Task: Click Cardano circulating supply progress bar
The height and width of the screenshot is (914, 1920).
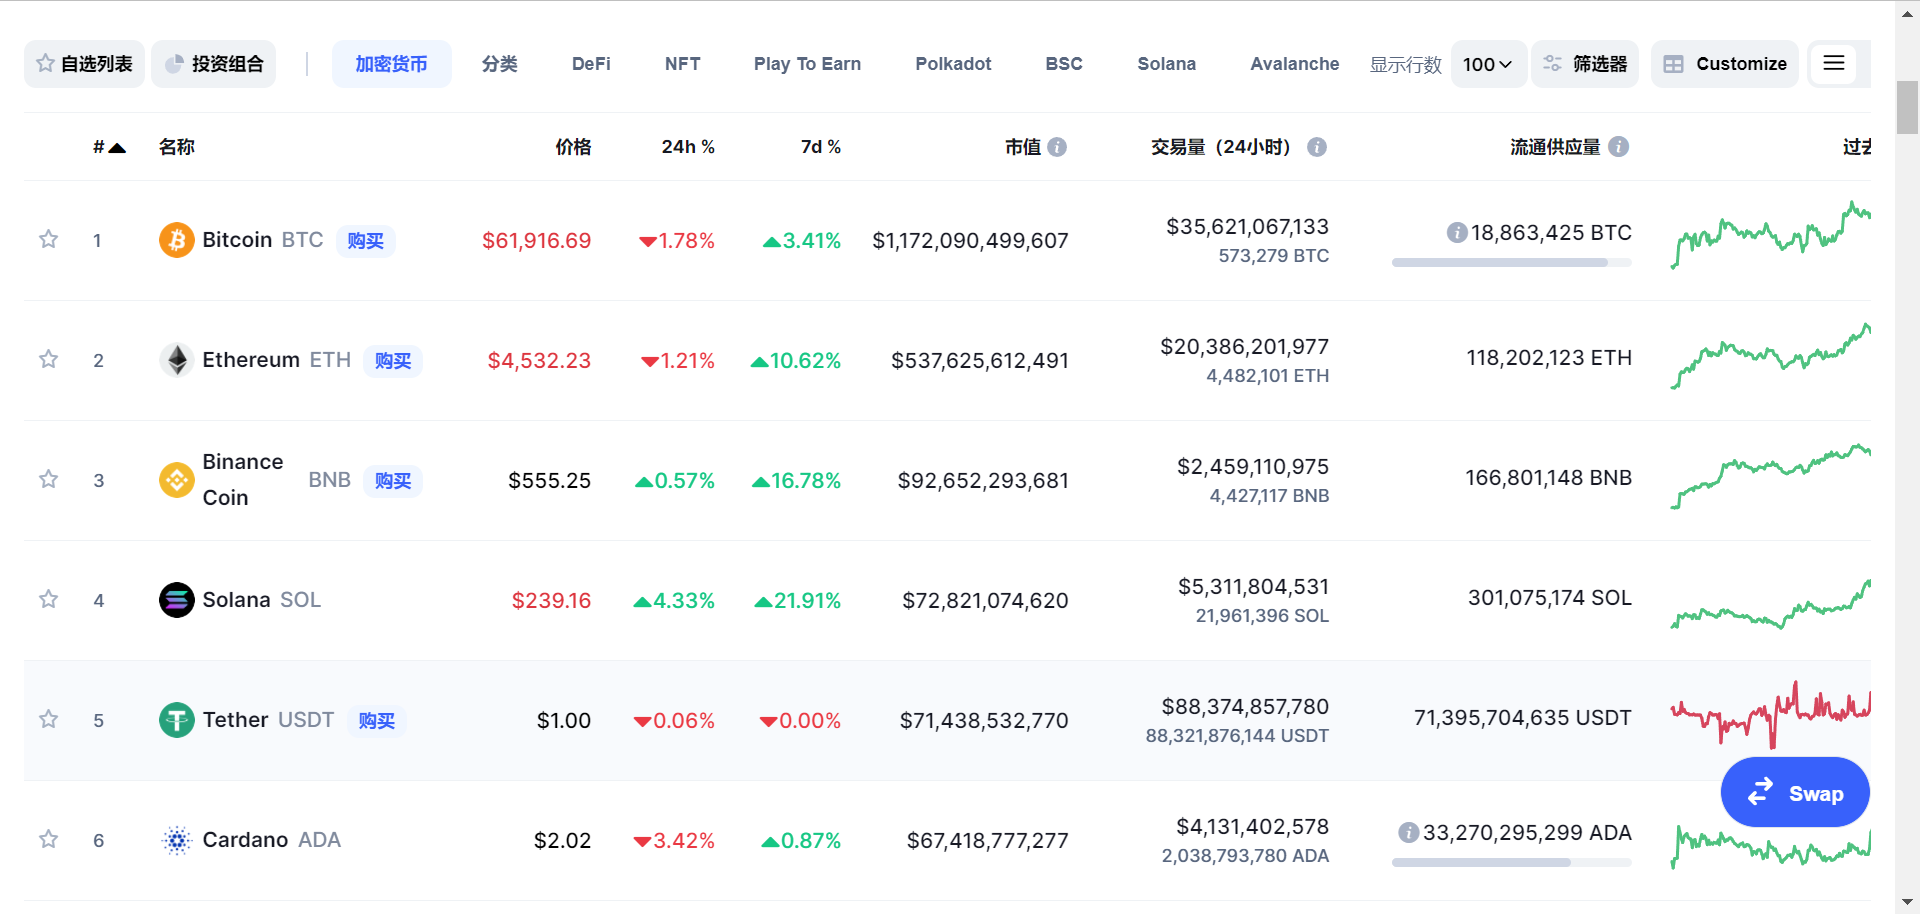Action: tap(1511, 863)
